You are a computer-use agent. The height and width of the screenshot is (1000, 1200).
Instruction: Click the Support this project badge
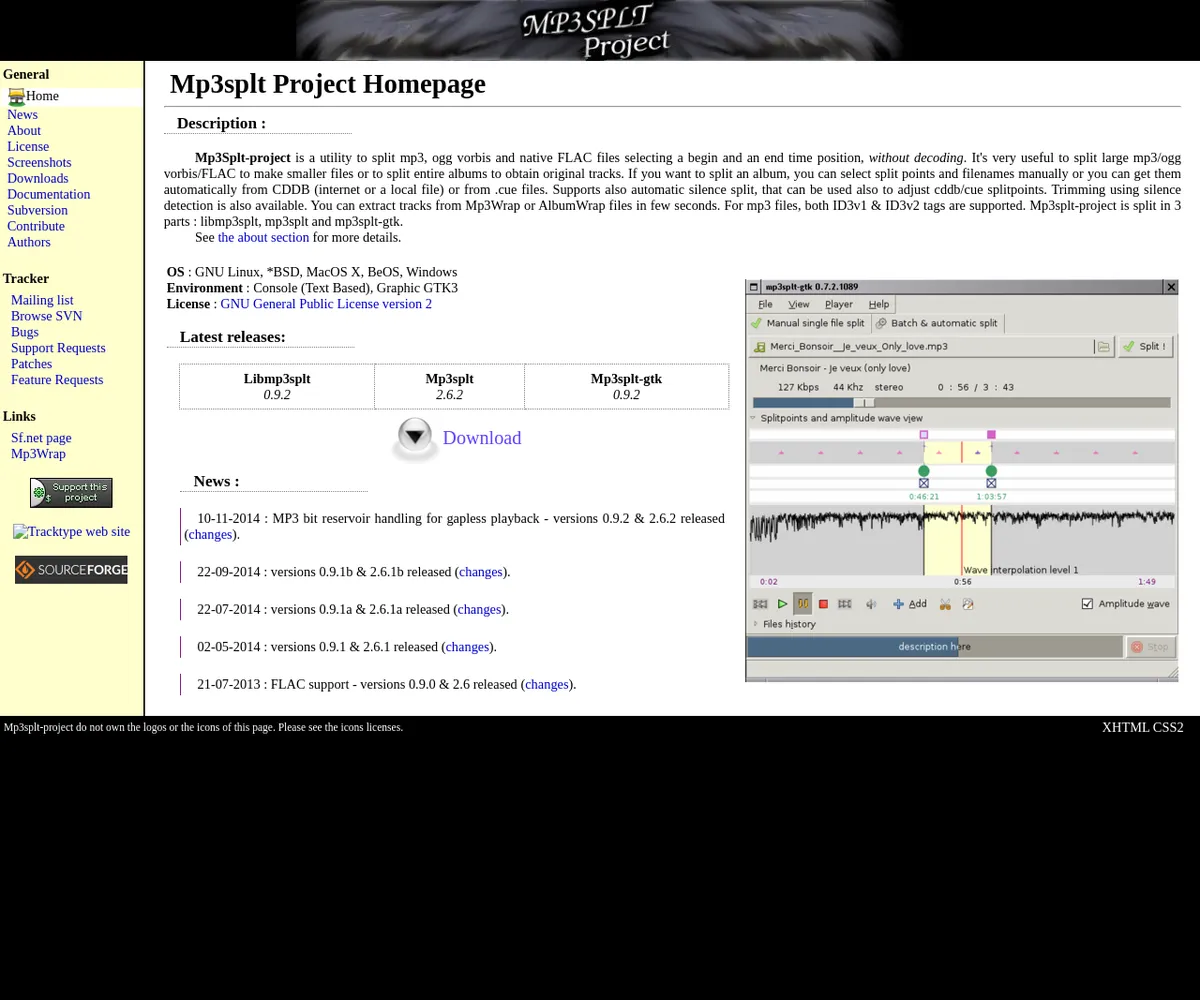pyautogui.click(x=71, y=493)
